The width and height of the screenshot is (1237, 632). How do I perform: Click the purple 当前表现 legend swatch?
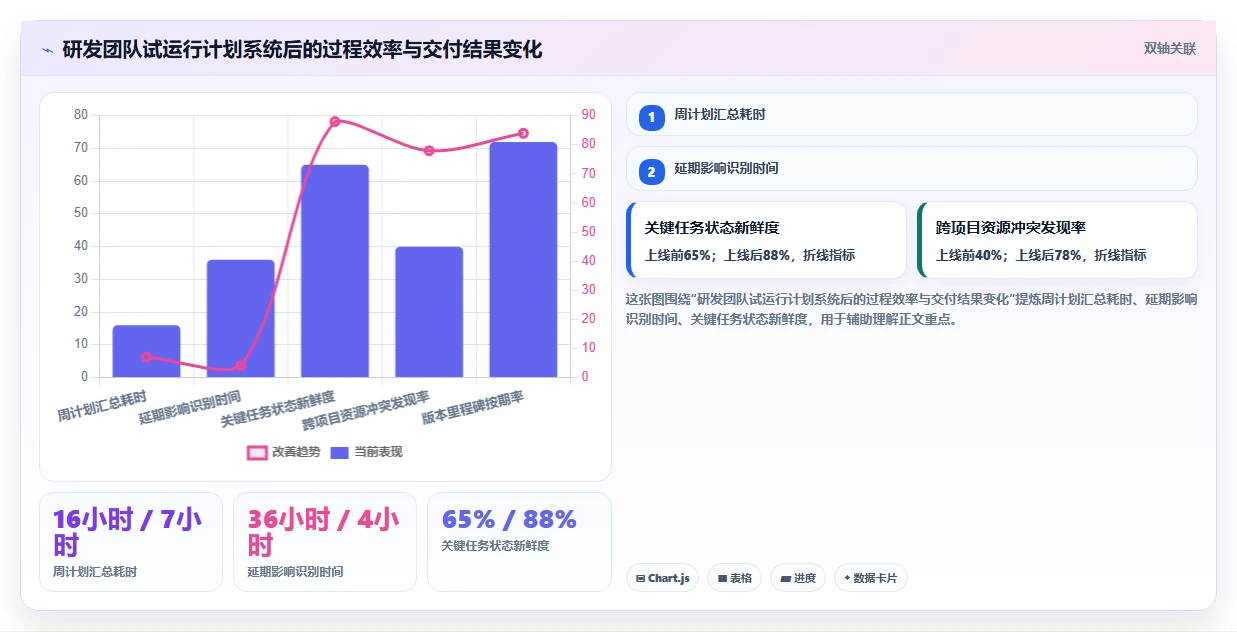340,452
